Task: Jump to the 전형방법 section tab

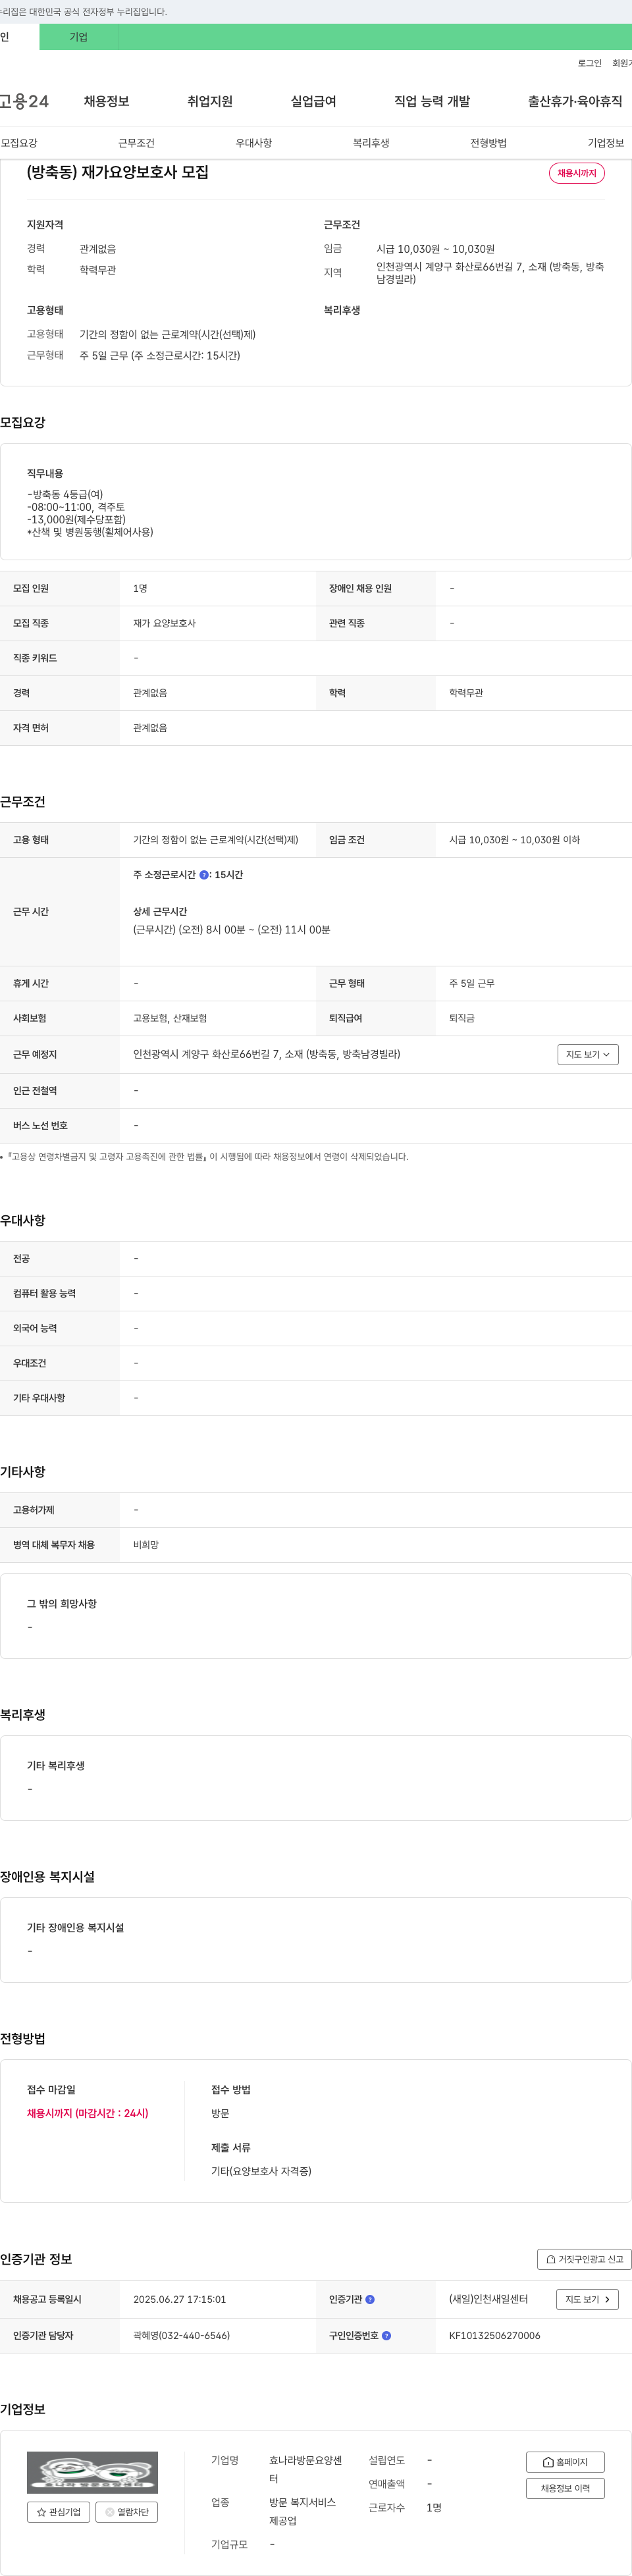Action: point(488,143)
